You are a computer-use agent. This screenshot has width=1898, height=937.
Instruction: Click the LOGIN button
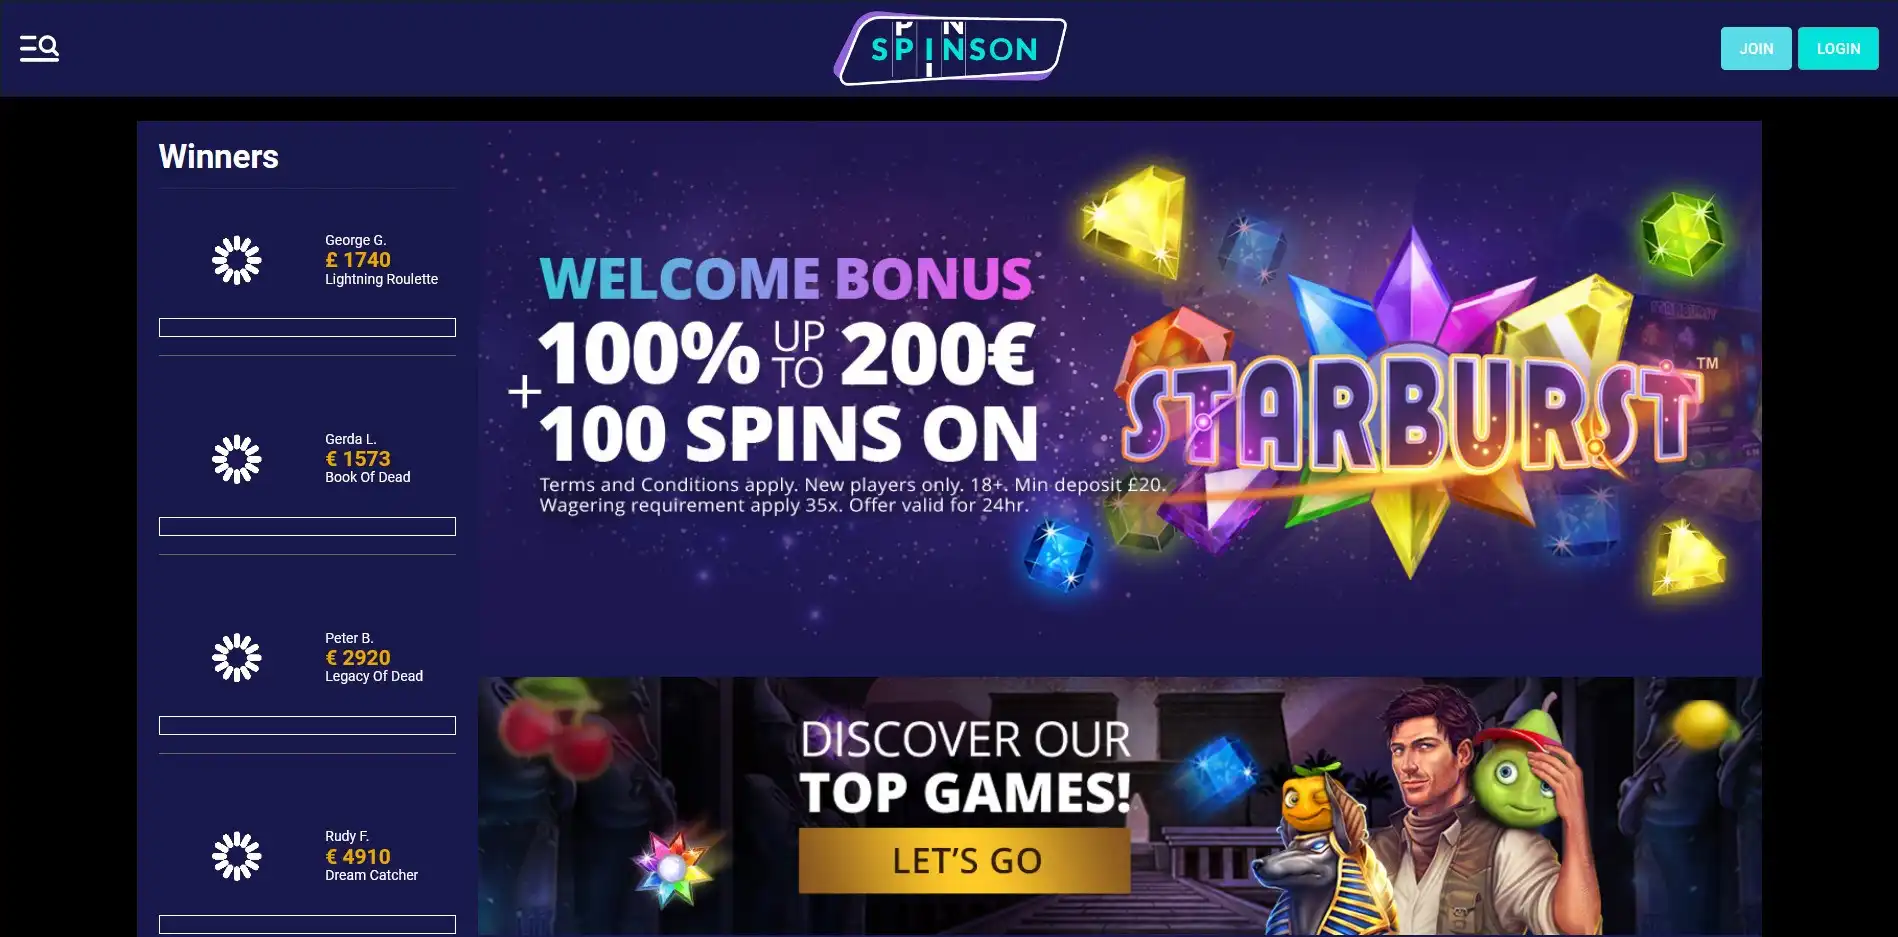(x=1838, y=48)
